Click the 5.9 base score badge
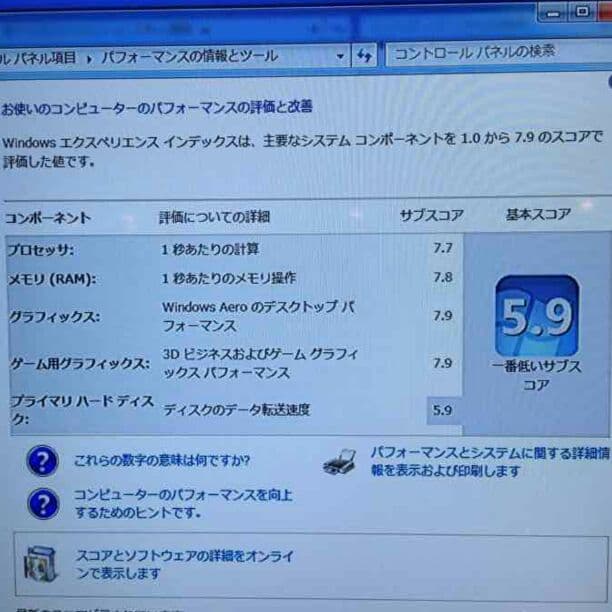 click(537, 316)
